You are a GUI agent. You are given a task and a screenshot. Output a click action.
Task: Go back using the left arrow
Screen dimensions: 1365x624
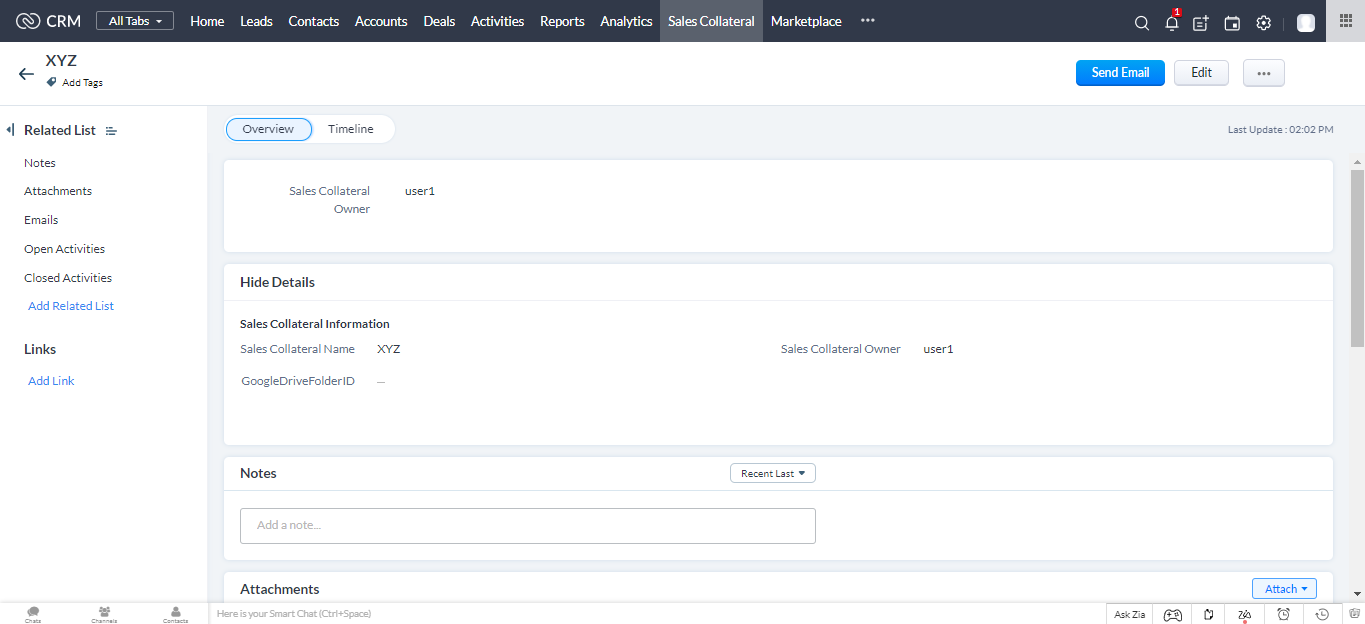click(26, 73)
